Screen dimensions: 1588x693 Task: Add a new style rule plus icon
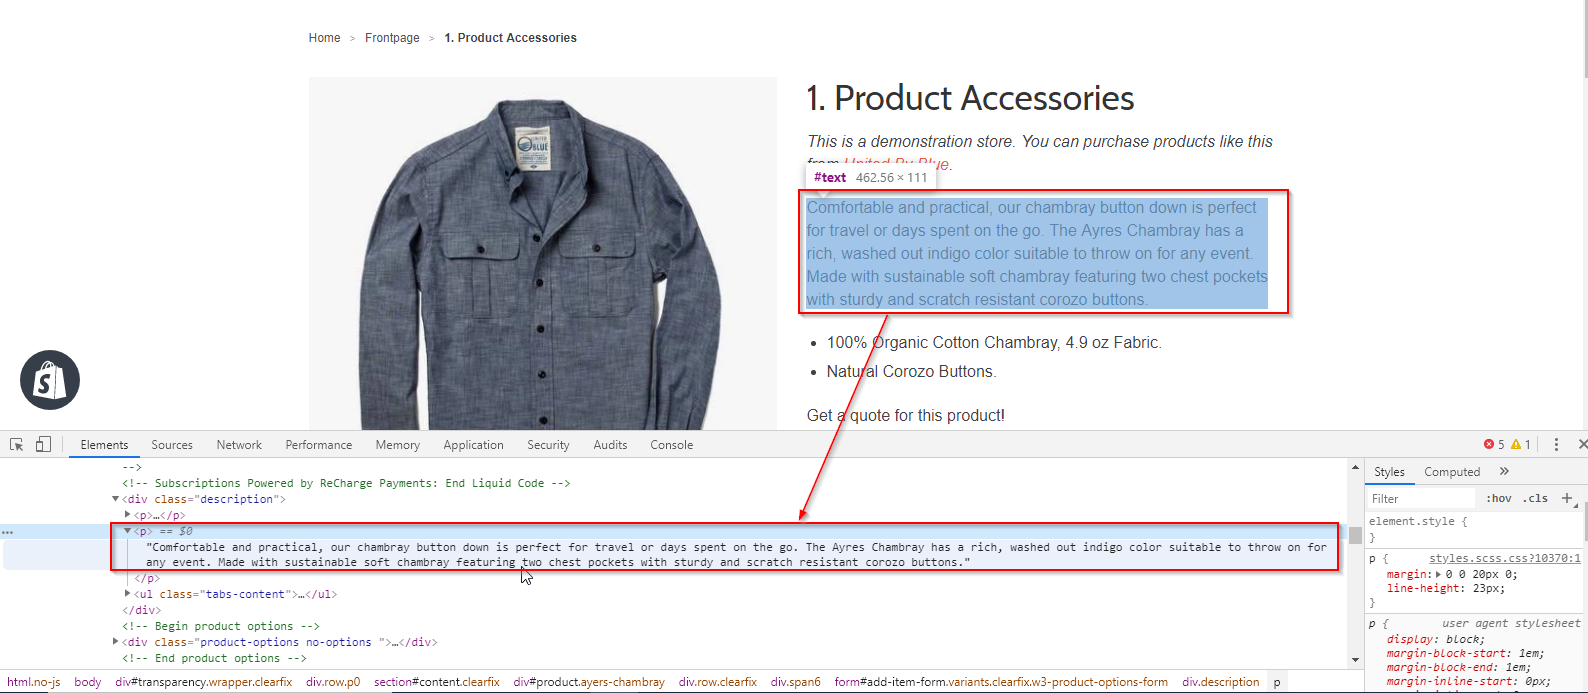click(1567, 498)
